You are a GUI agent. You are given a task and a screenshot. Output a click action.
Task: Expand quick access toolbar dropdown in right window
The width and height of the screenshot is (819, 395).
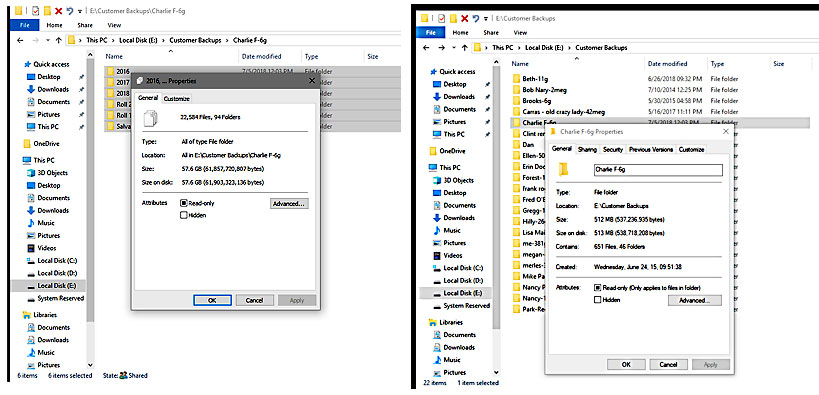(486, 19)
